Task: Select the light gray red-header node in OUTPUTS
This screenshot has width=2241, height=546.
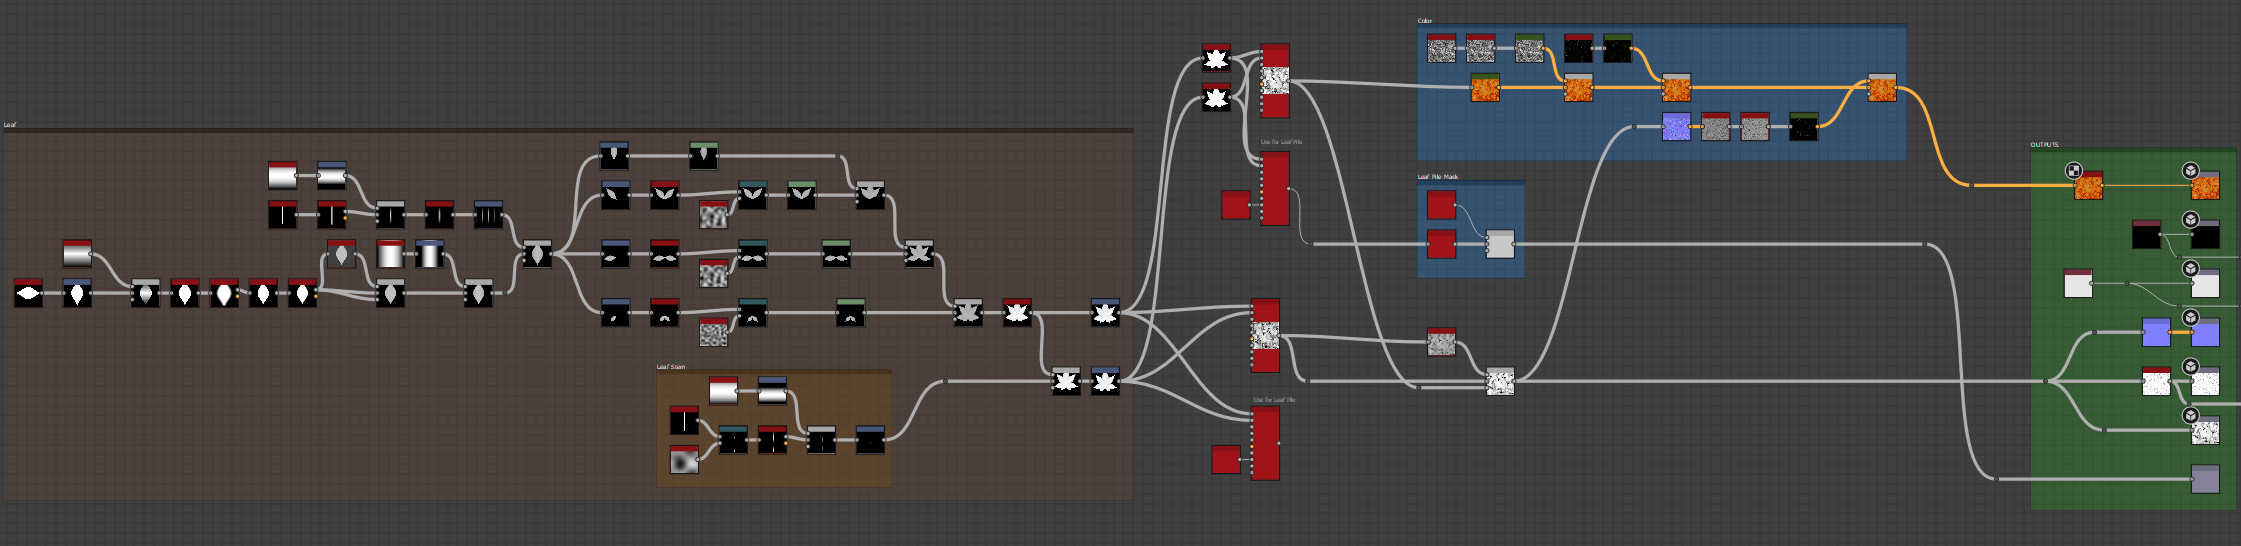Action: (x=2078, y=283)
